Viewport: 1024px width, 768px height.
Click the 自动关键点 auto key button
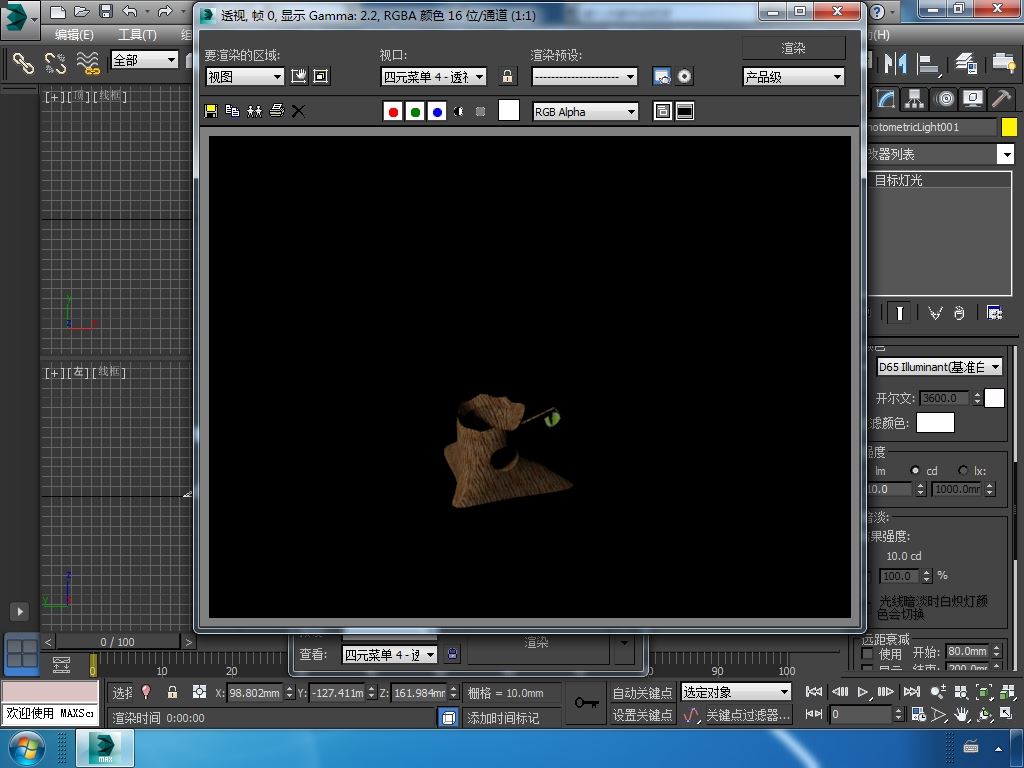click(x=642, y=692)
